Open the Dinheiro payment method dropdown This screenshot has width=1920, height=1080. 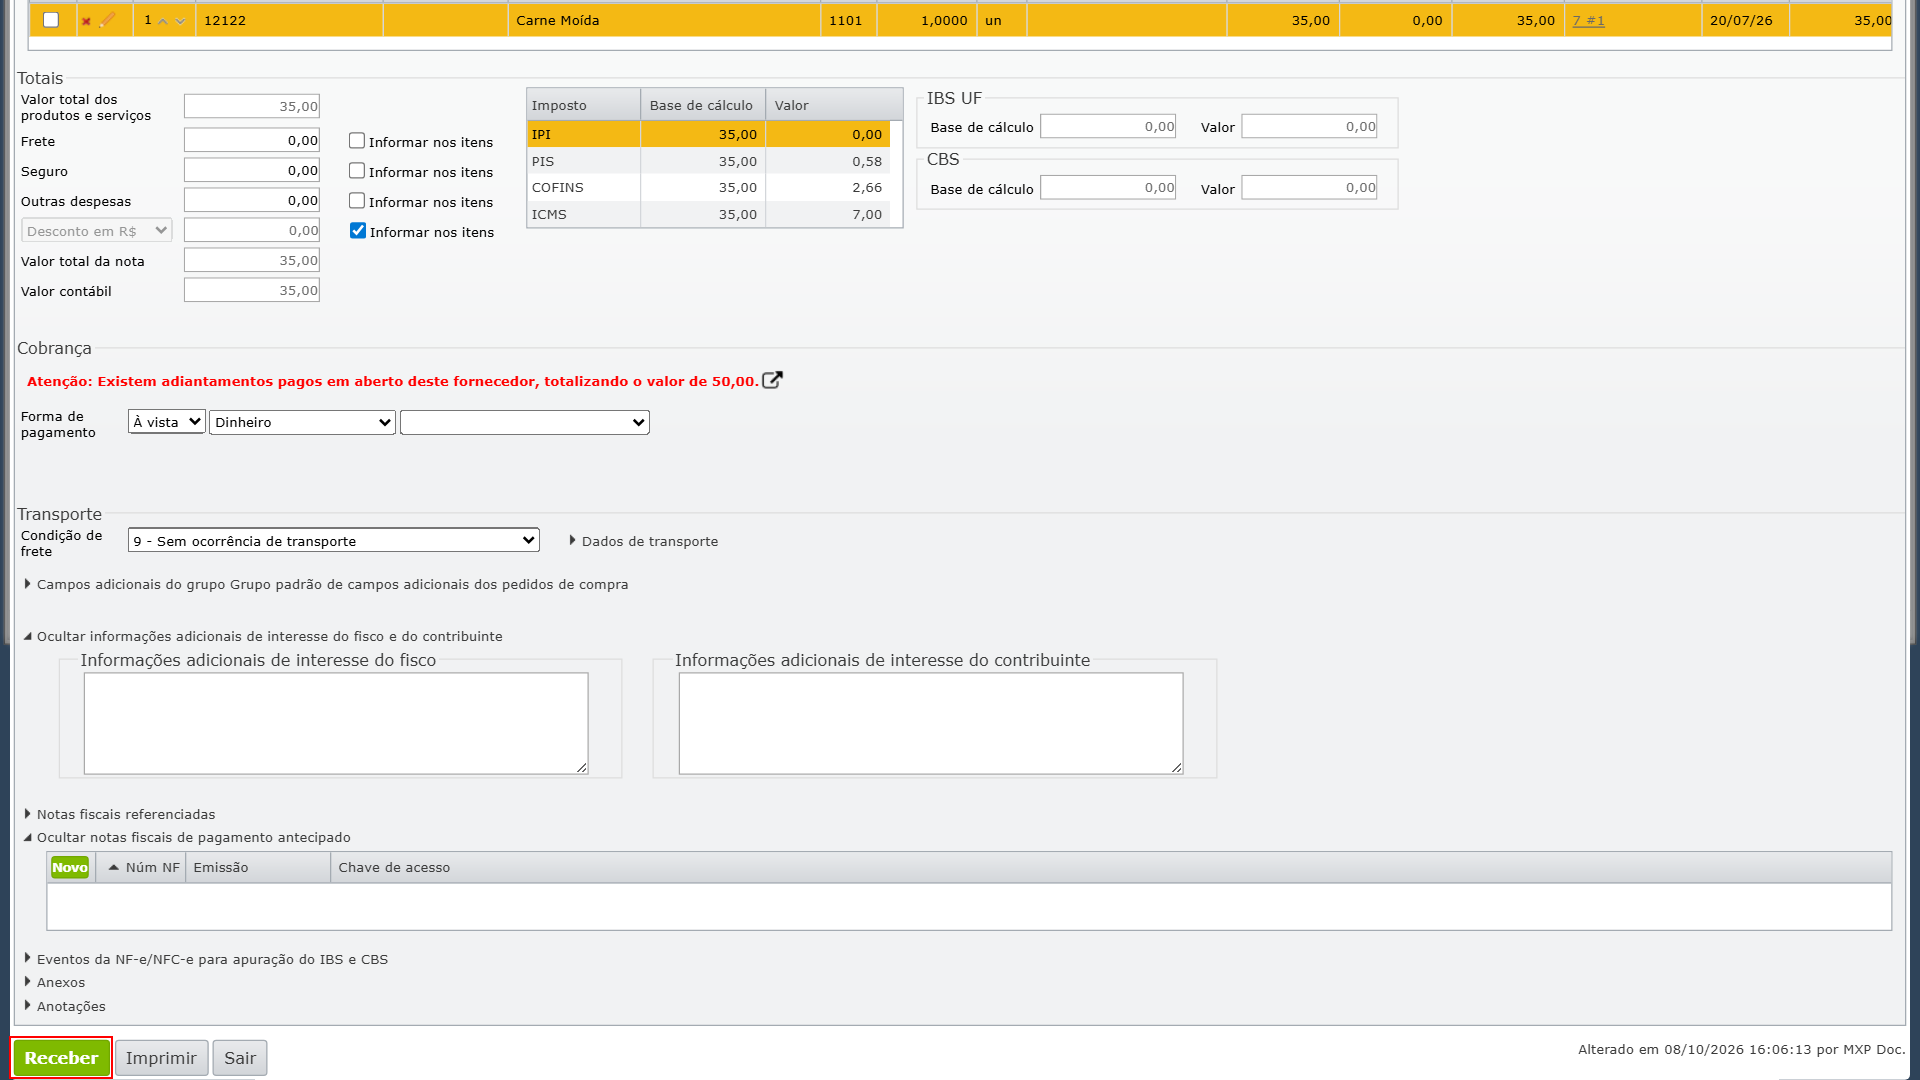point(302,422)
